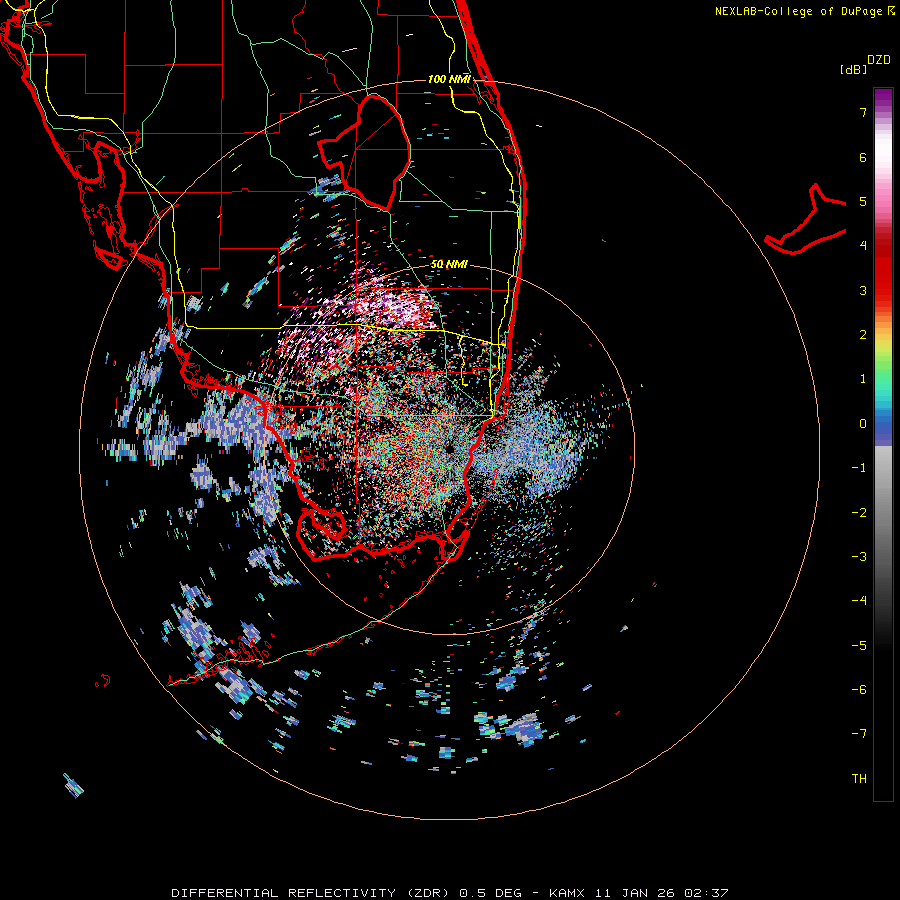The width and height of the screenshot is (900, 900).
Task: Click the 1 value on color scale
Action: (863, 379)
